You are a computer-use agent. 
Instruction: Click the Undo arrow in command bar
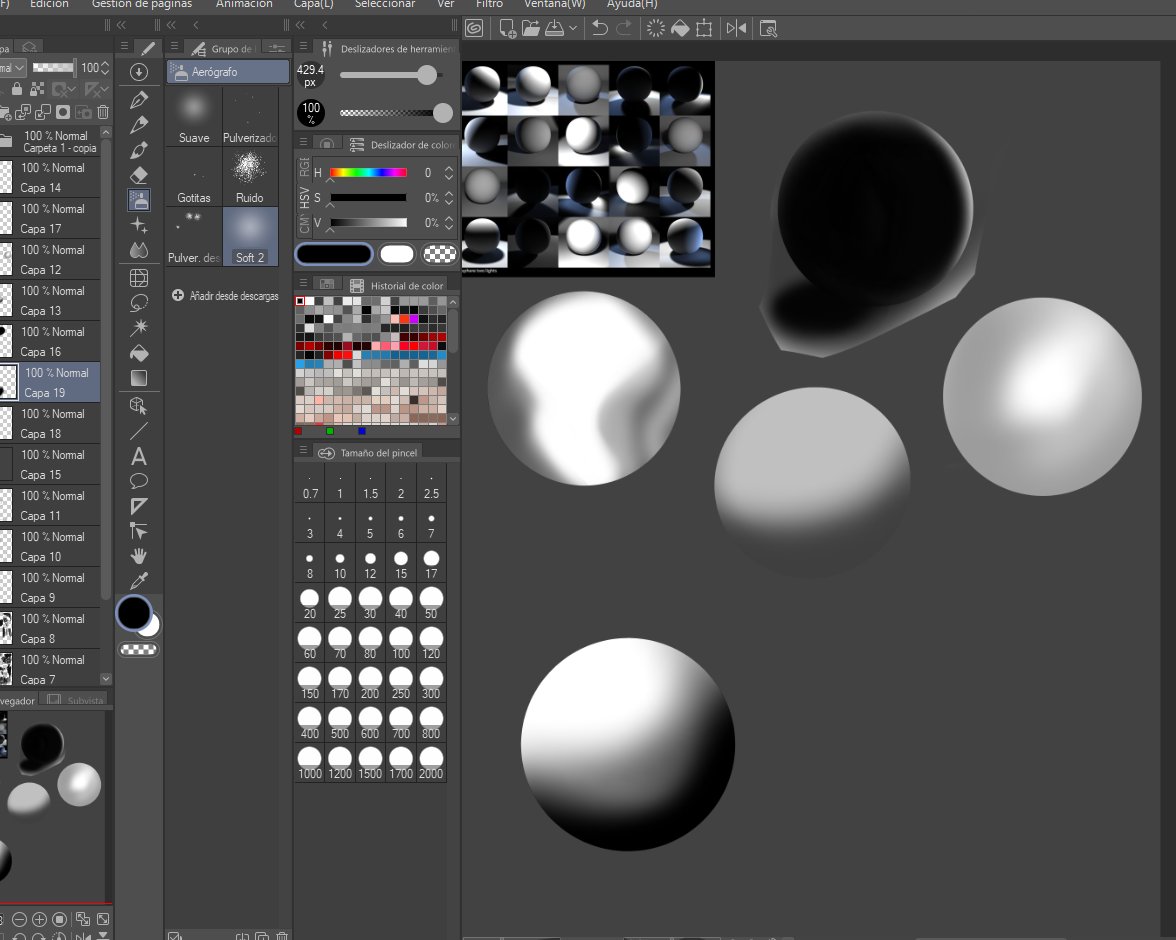coord(599,29)
